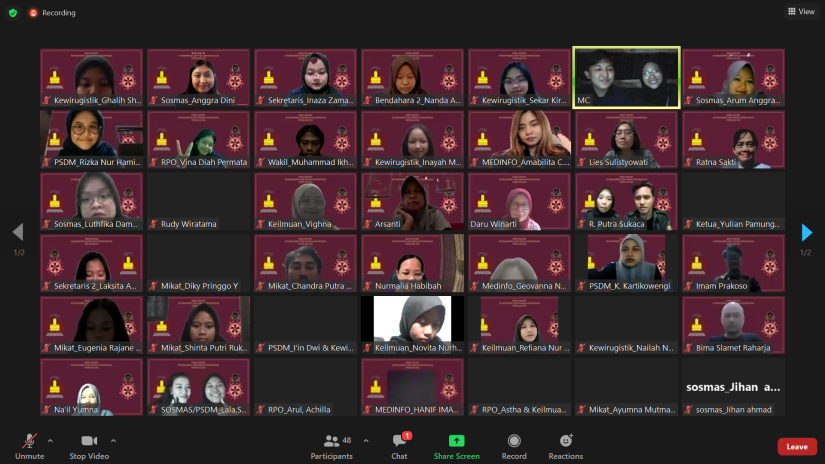
Task: Open audio options arrow beside Unmute
Action: [52, 440]
